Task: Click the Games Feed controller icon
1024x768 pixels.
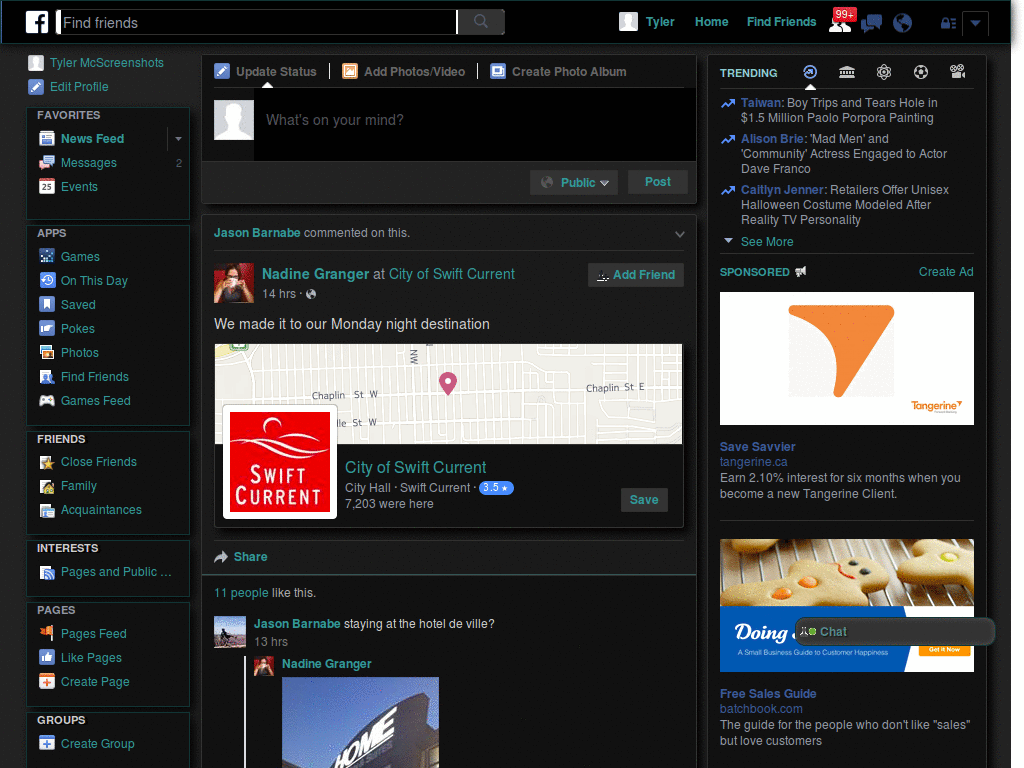Action: click(x=47, y=400)
